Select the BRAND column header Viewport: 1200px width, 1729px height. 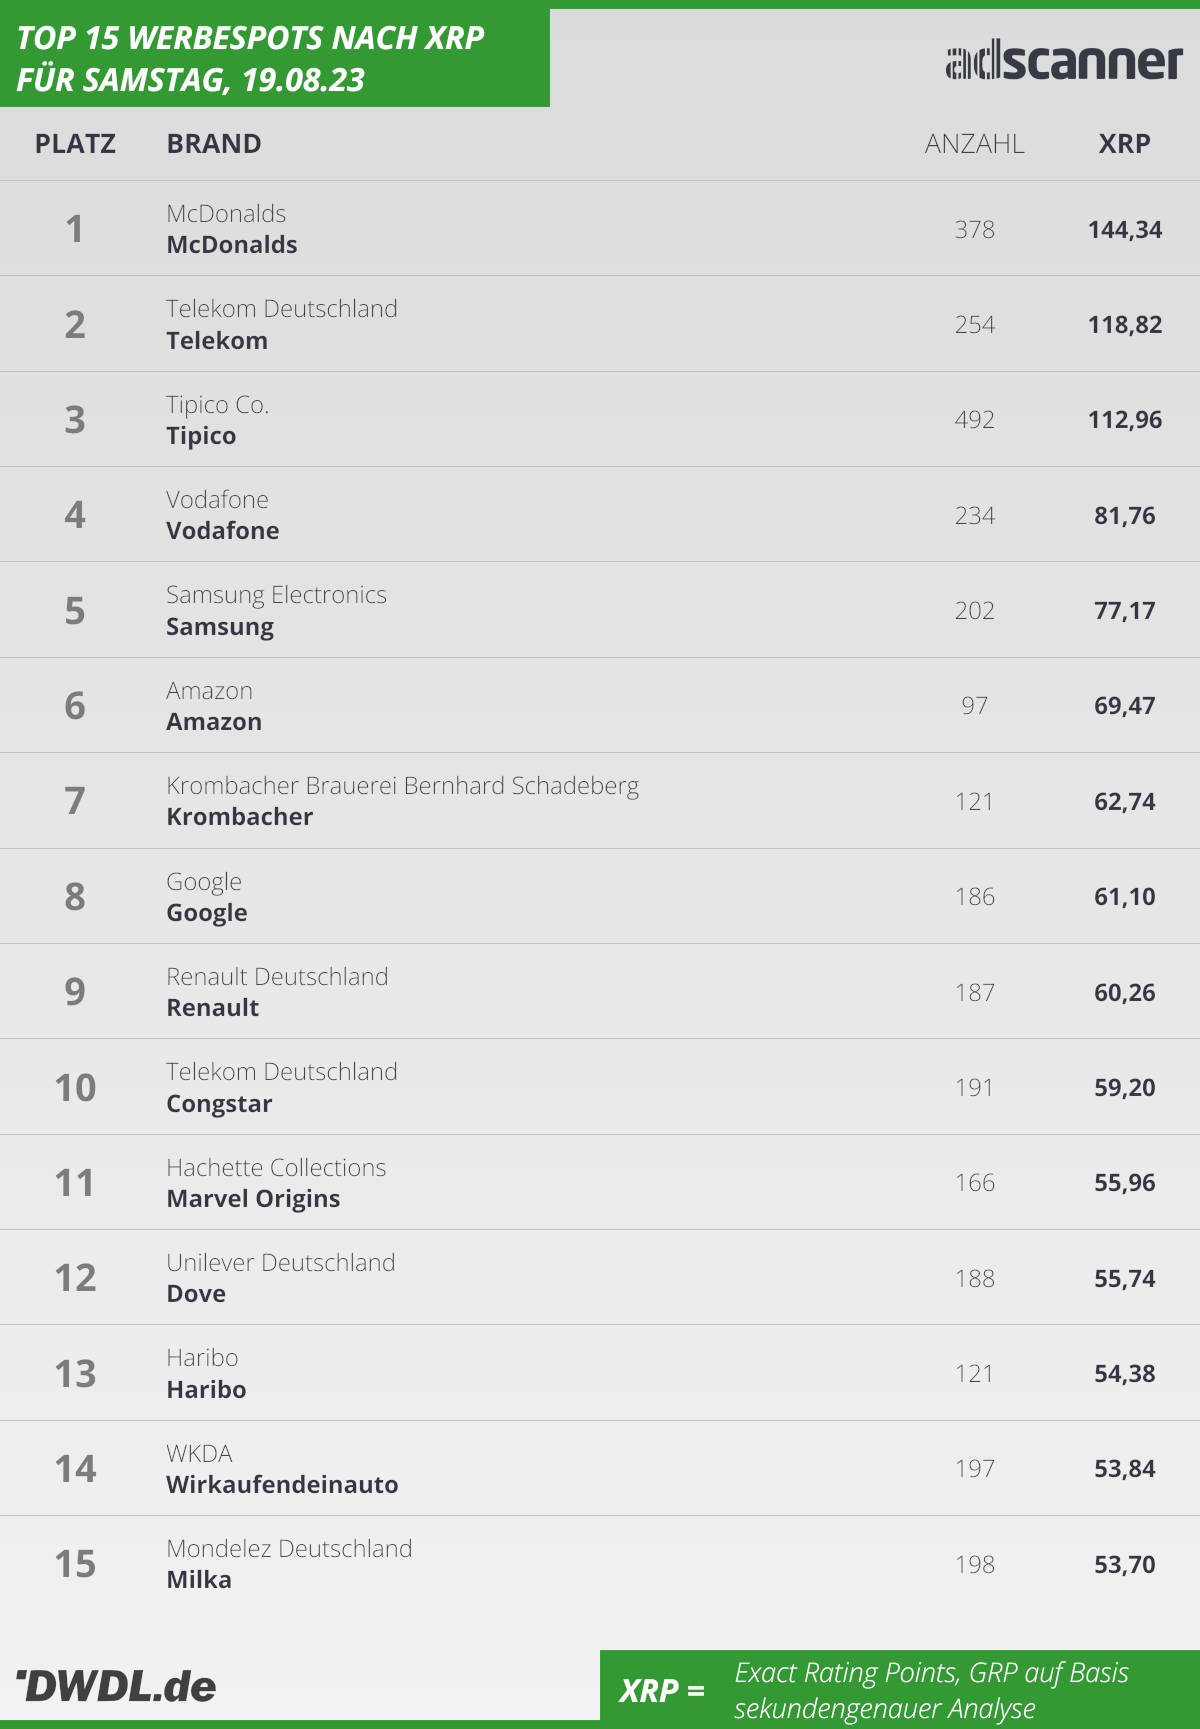pyautogui.click(x=214, y=144)
